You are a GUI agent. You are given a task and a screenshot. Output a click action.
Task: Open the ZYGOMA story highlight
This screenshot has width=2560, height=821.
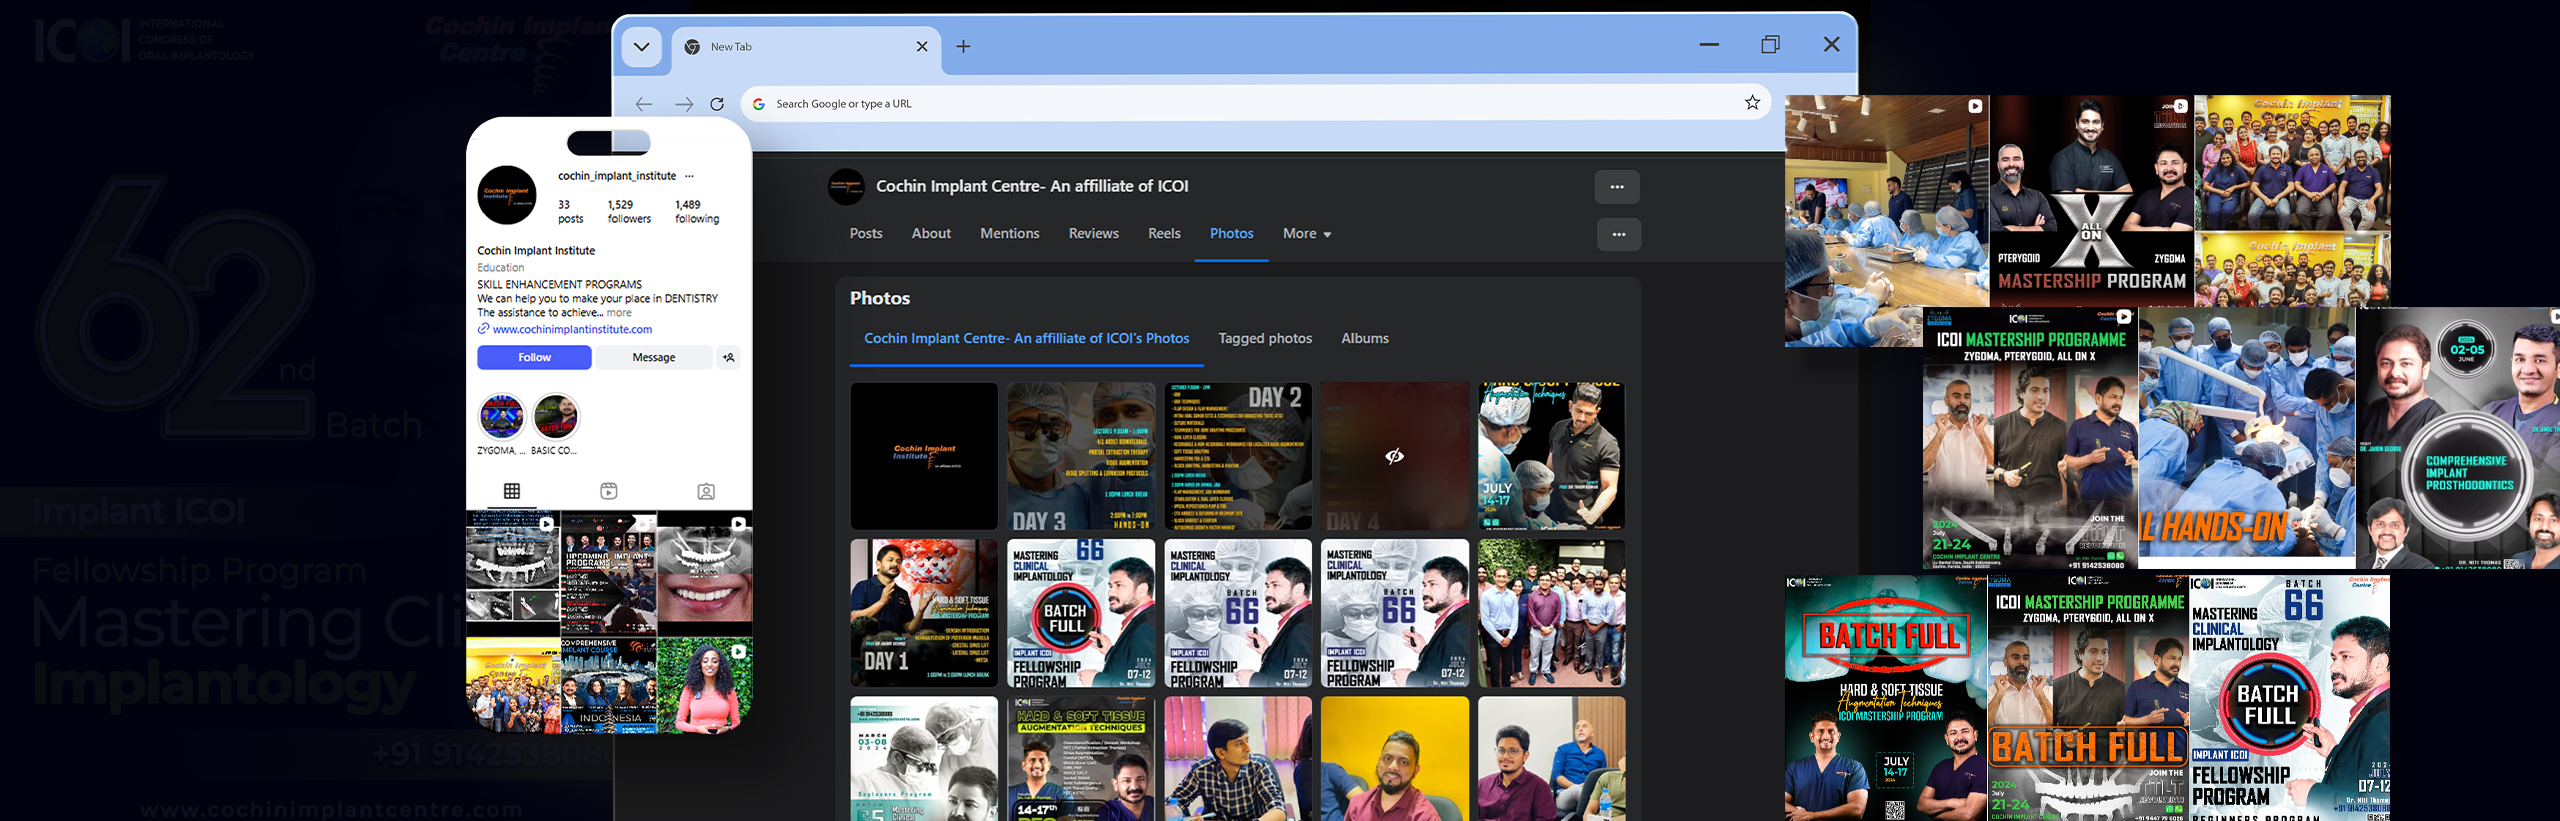[x=501, y=417]
